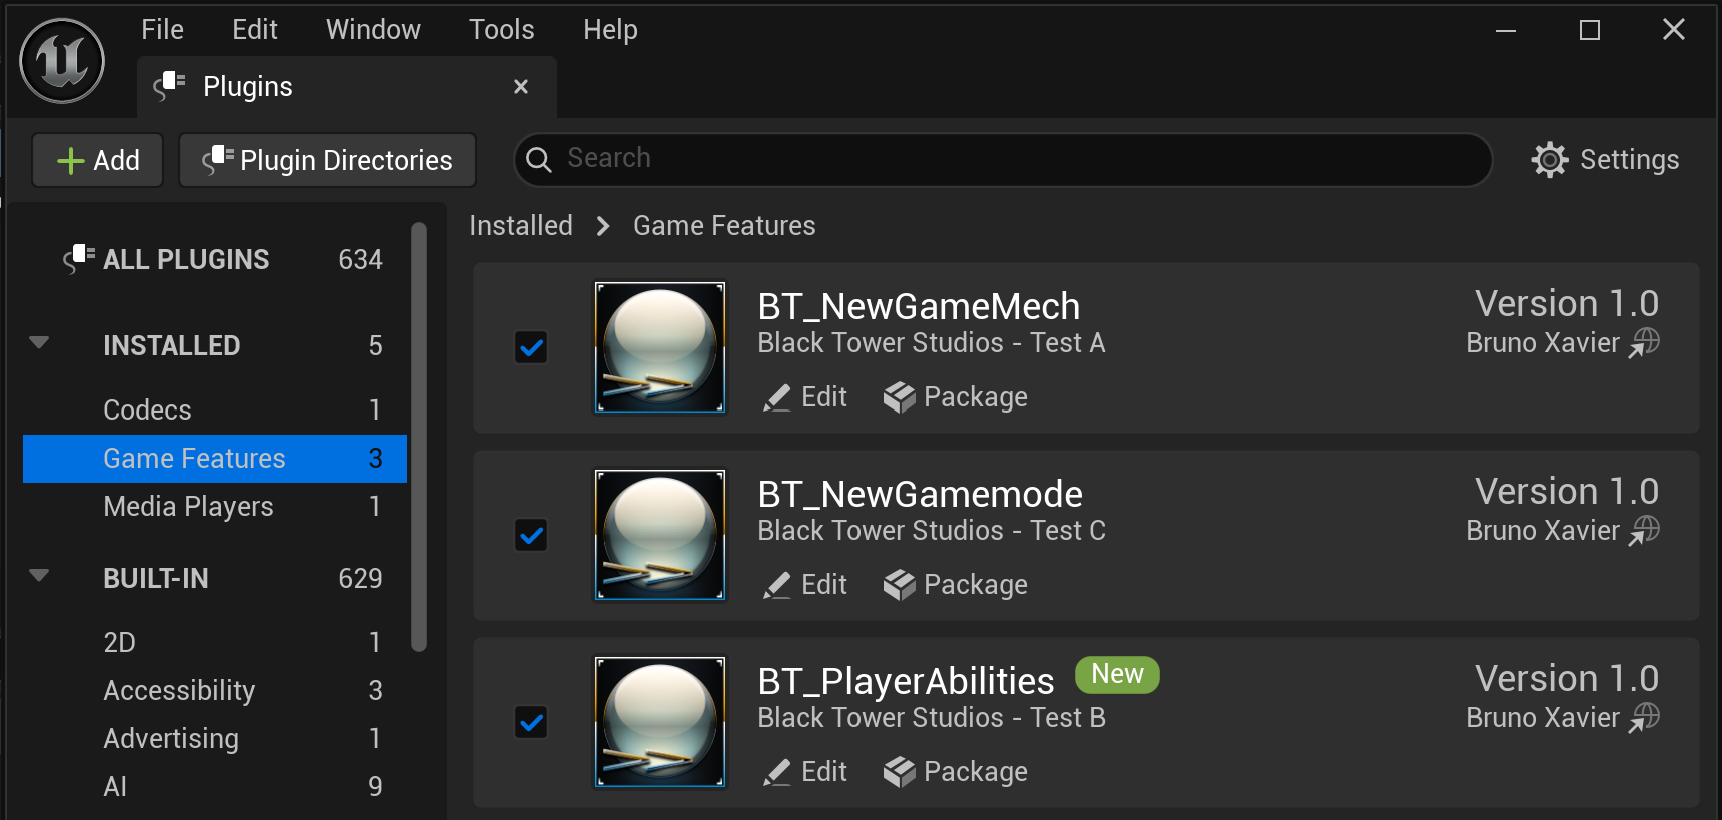Image resolution: width=1722 pixels, height=820 pixels.
Task: Click the pencil icon for BT_PlayerAbilities
Action: (x=777, y=773)
